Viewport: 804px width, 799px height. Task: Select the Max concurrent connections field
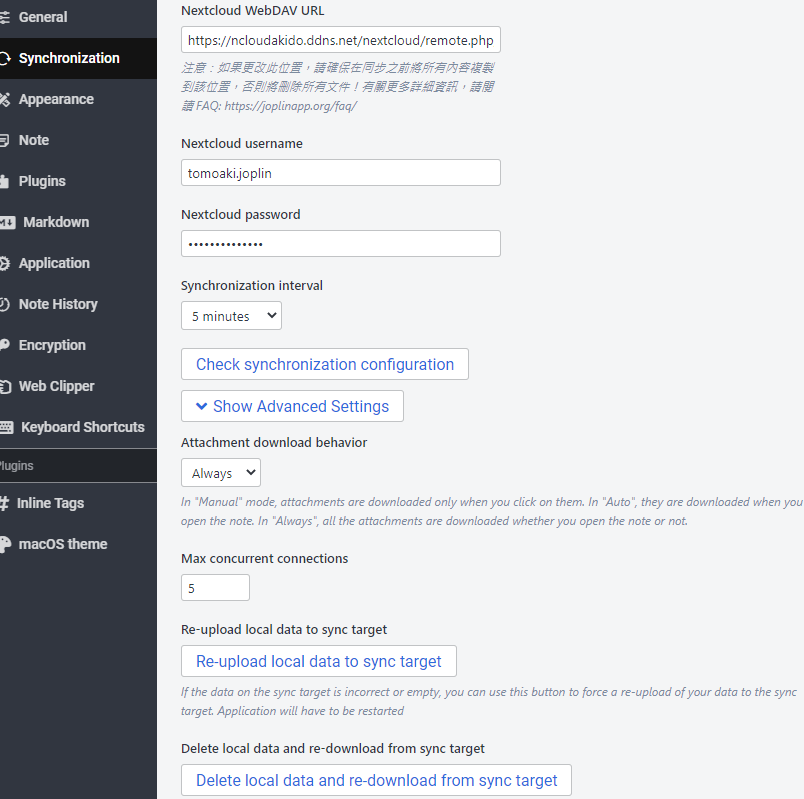[214, 587]
